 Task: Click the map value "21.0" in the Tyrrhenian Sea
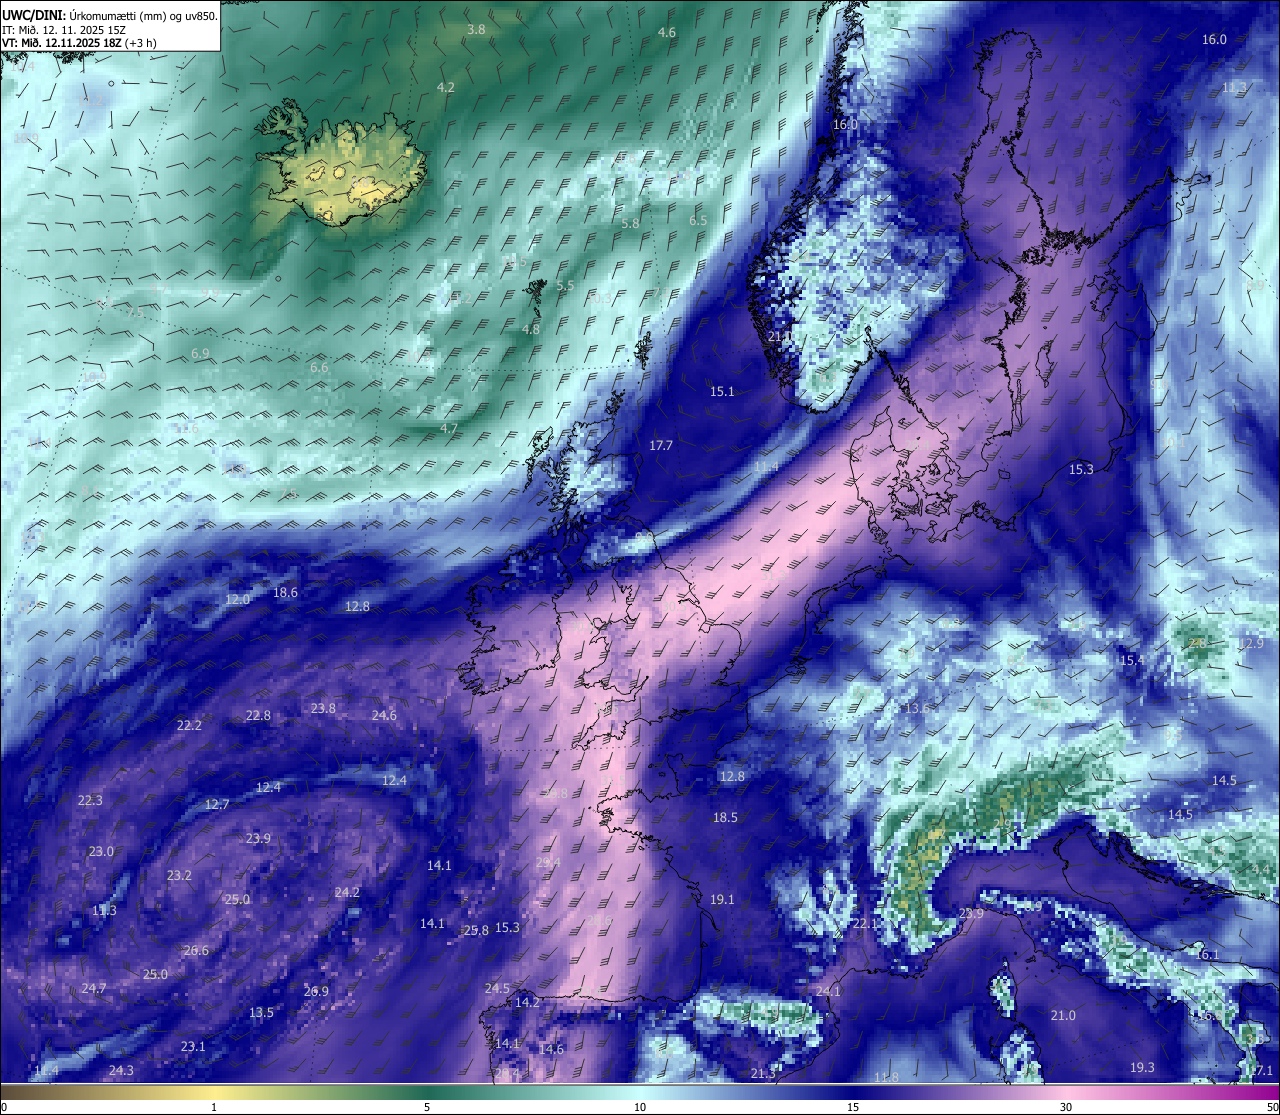point(1063,1016)
